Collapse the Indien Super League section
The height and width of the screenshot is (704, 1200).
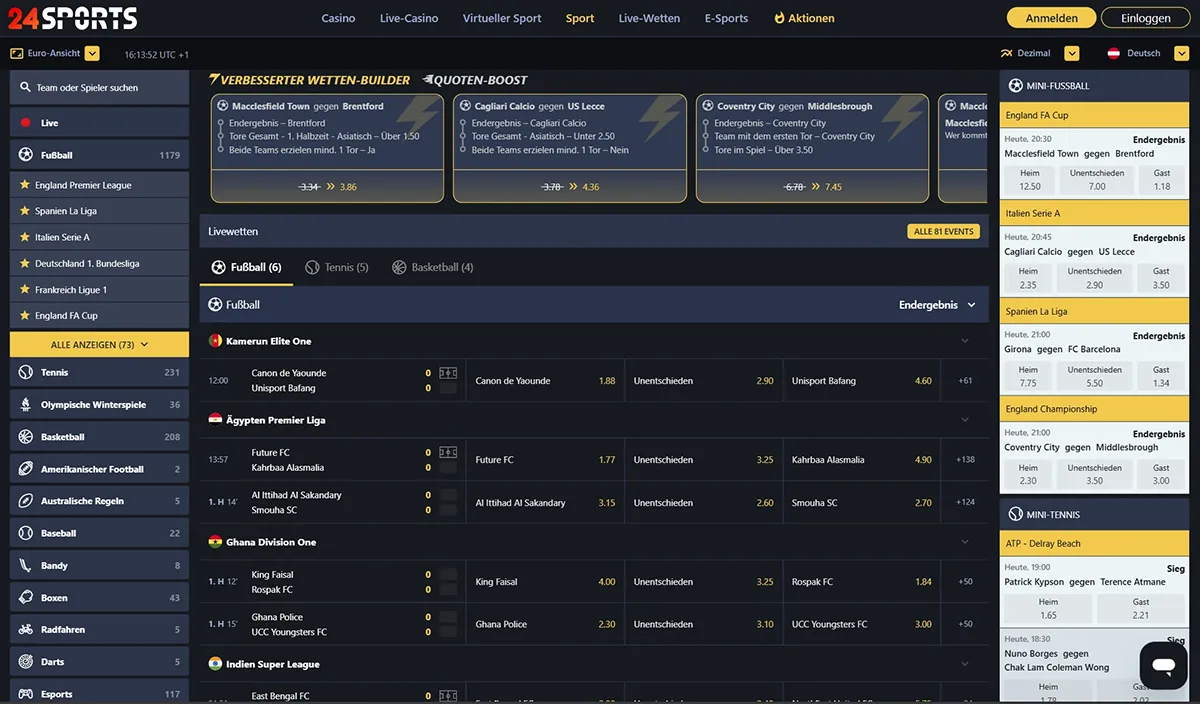point(965,663)
